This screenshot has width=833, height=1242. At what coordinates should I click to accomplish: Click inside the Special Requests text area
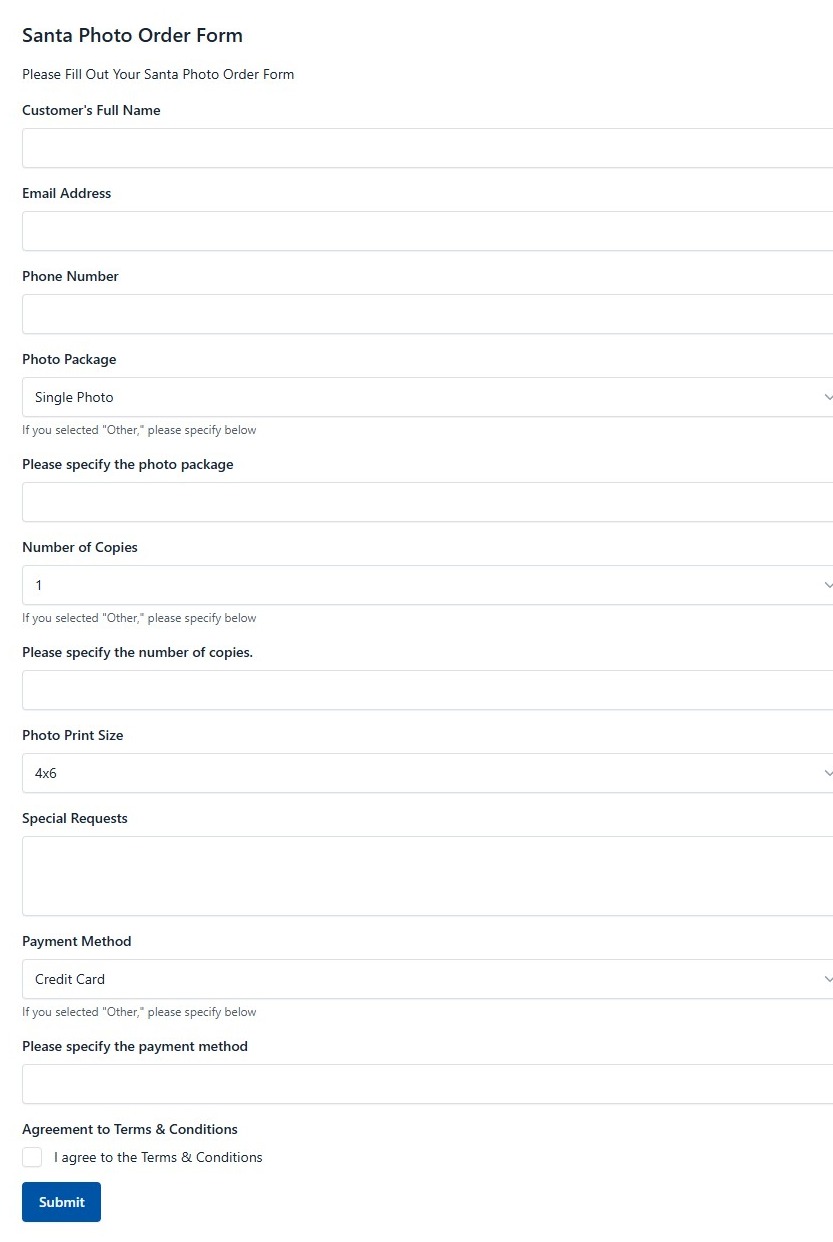[428, 876]
